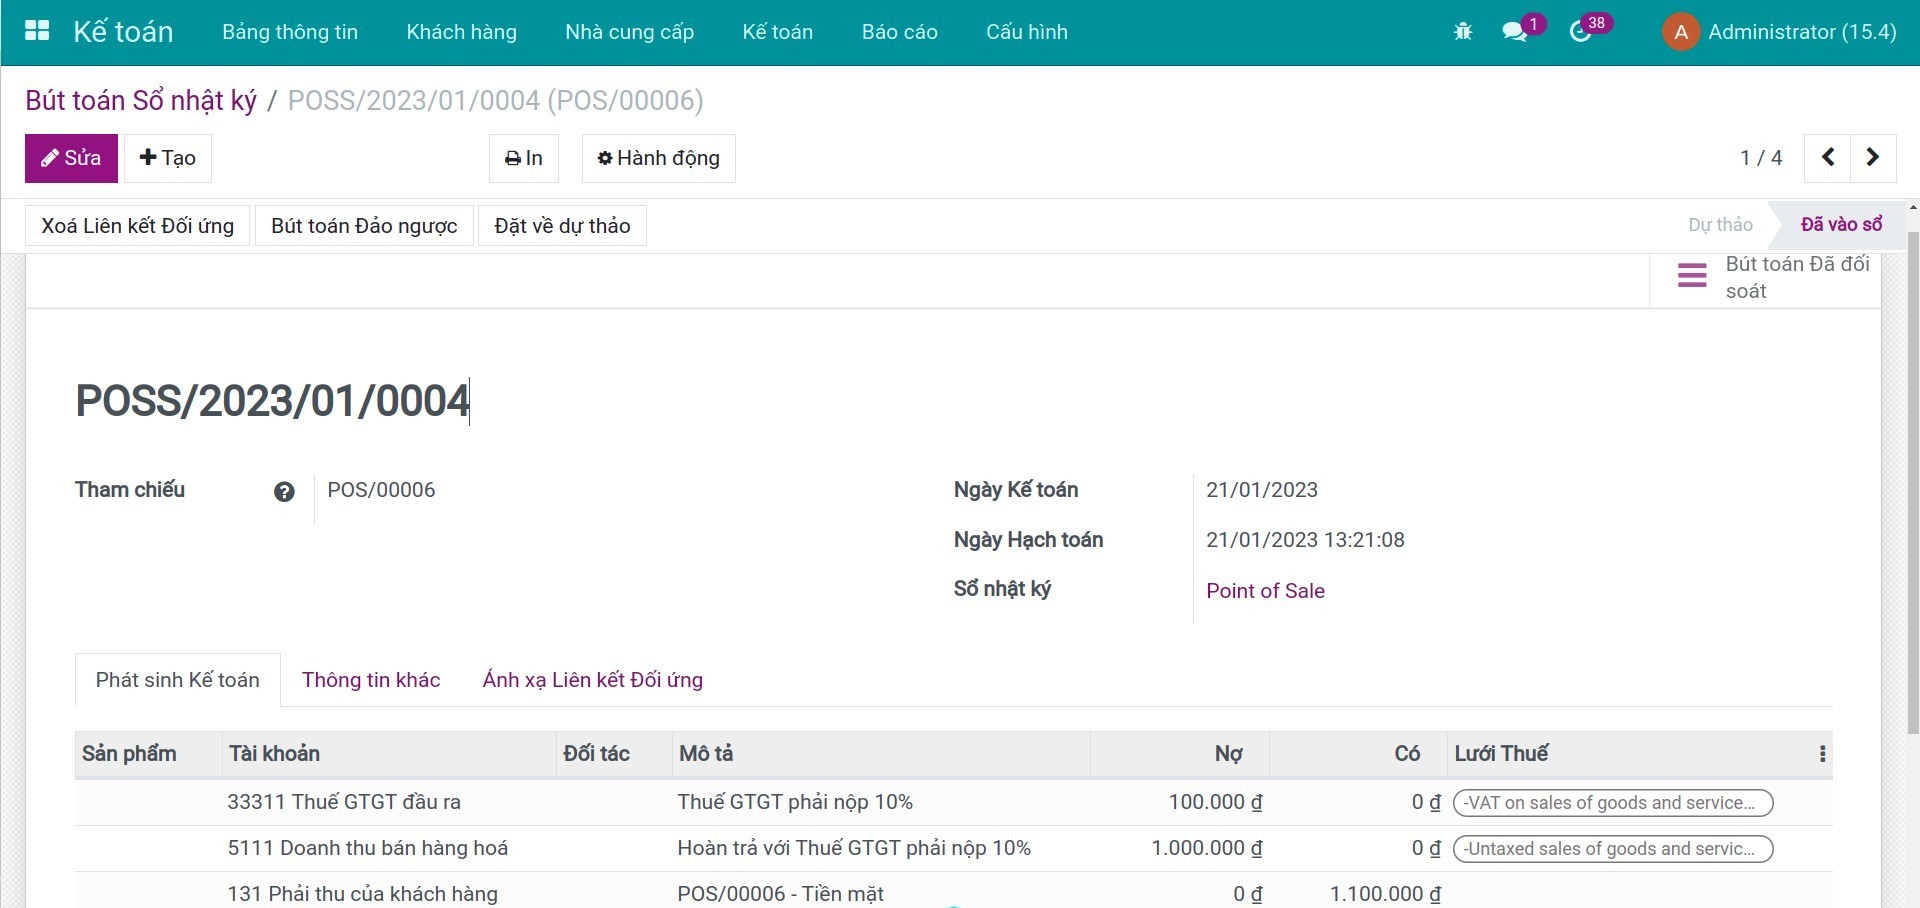1920x908 pixels.
Task: Click the vertical page scrollbar
Action: pos(1913,480)
